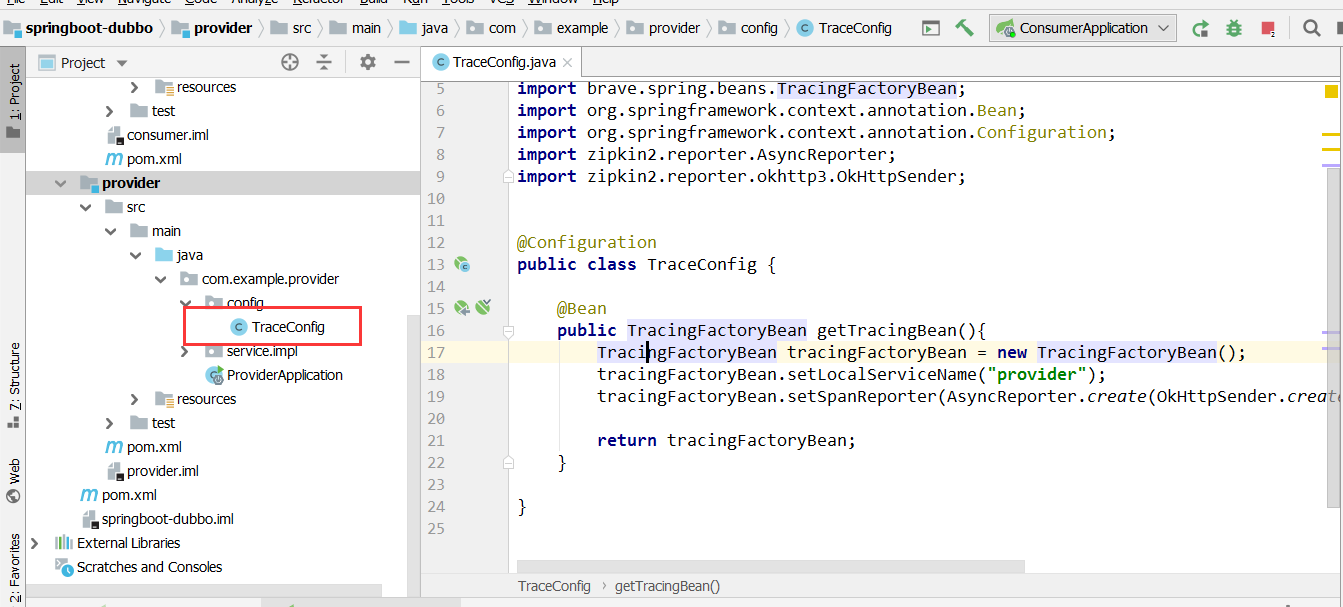Click the @Configuration annotation text

click(587, 243)
